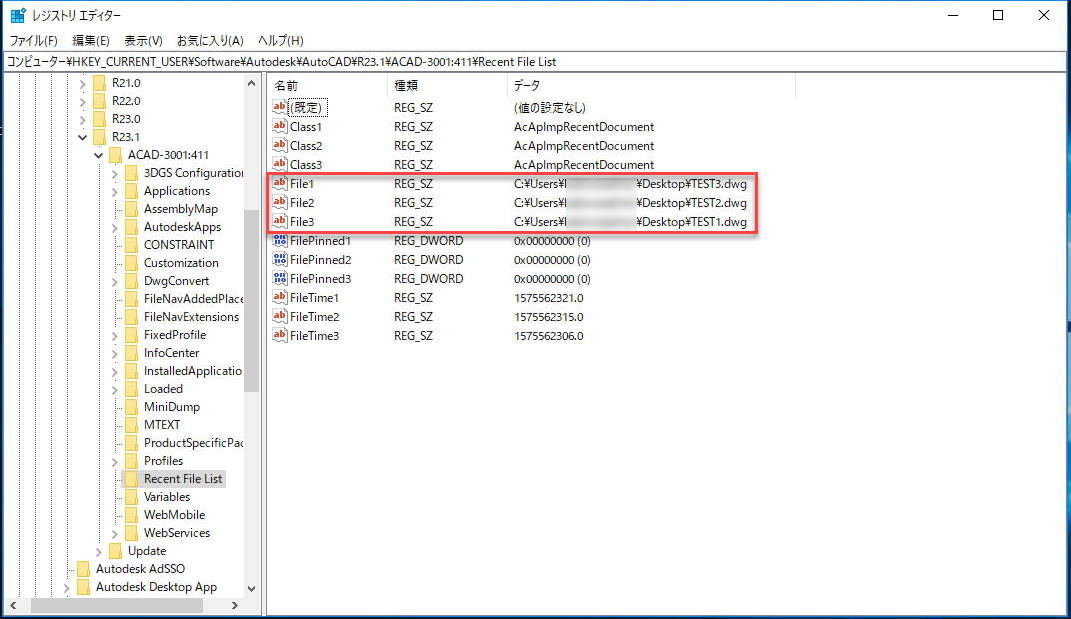Click the folder icon of Update key

coord(115,551)
